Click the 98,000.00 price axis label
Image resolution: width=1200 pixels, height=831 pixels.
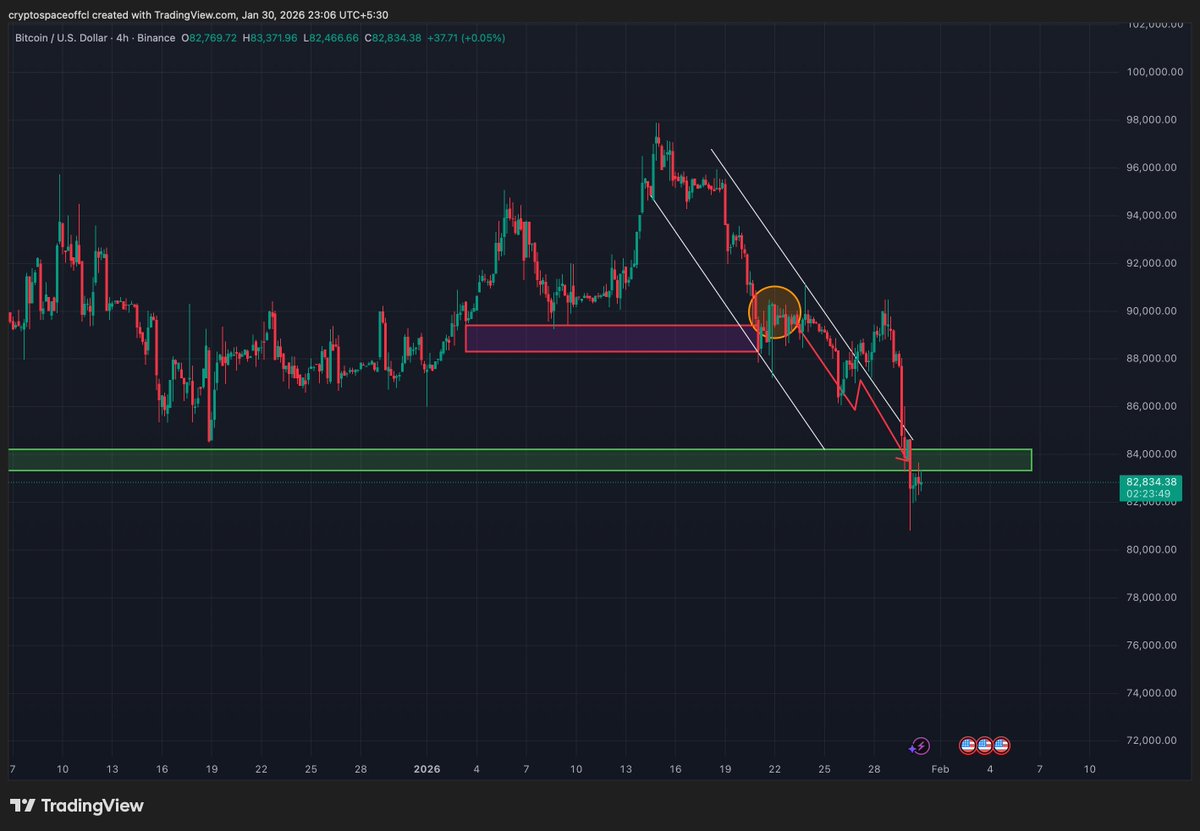pyautogui.click(x=1151, y=120)
